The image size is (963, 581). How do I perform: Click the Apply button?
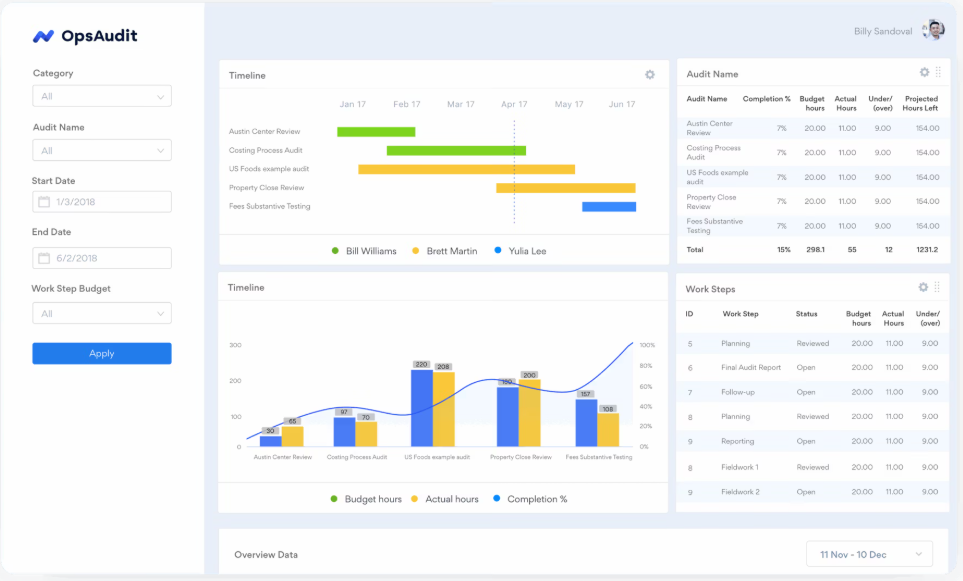pos(101,353)
